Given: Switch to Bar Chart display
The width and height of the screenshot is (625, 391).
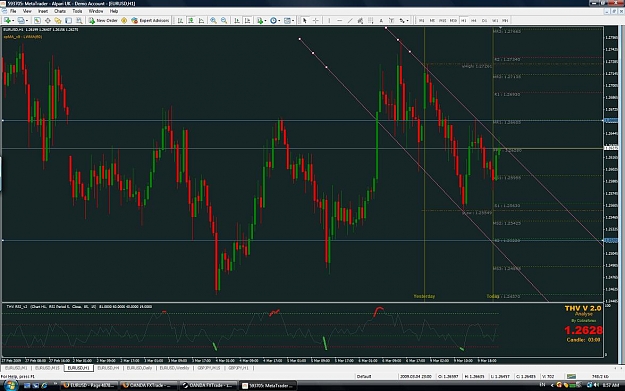Looking at the screenshot, I should (180, 20).
